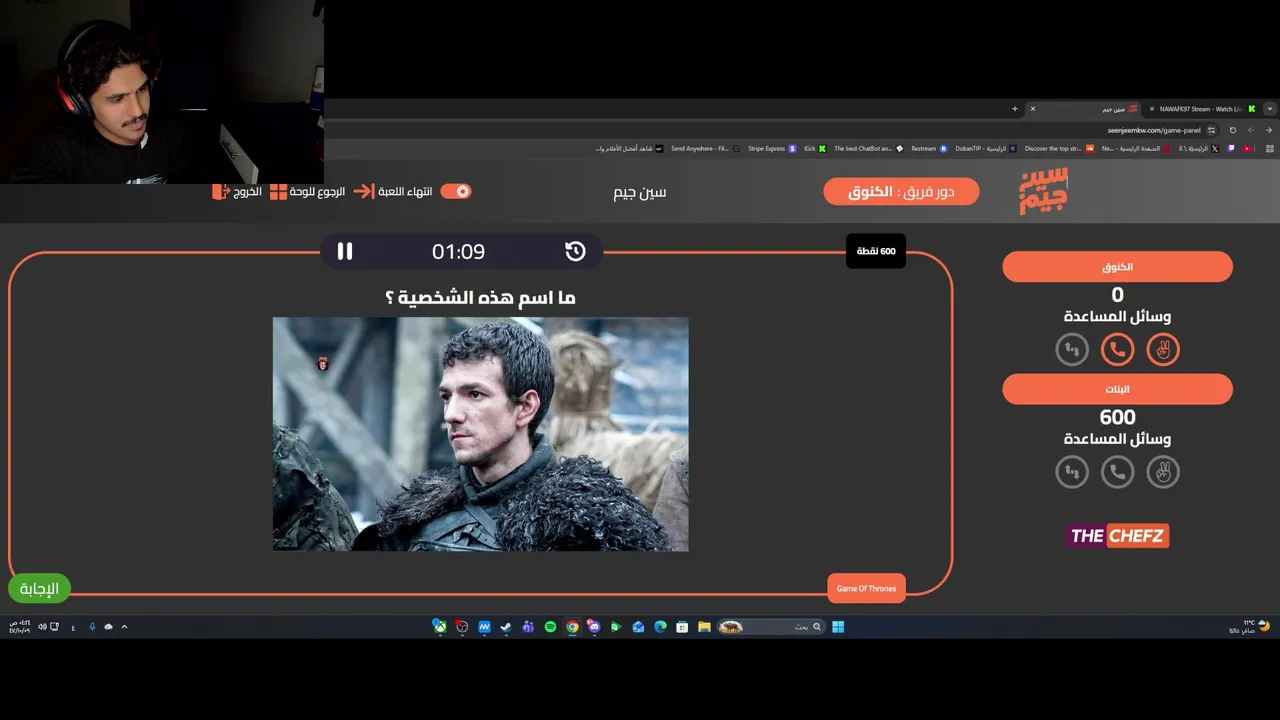Open Google Chrome from taskbar
The width and height of the screenshot is (1280, 720).
click(572, 627)
